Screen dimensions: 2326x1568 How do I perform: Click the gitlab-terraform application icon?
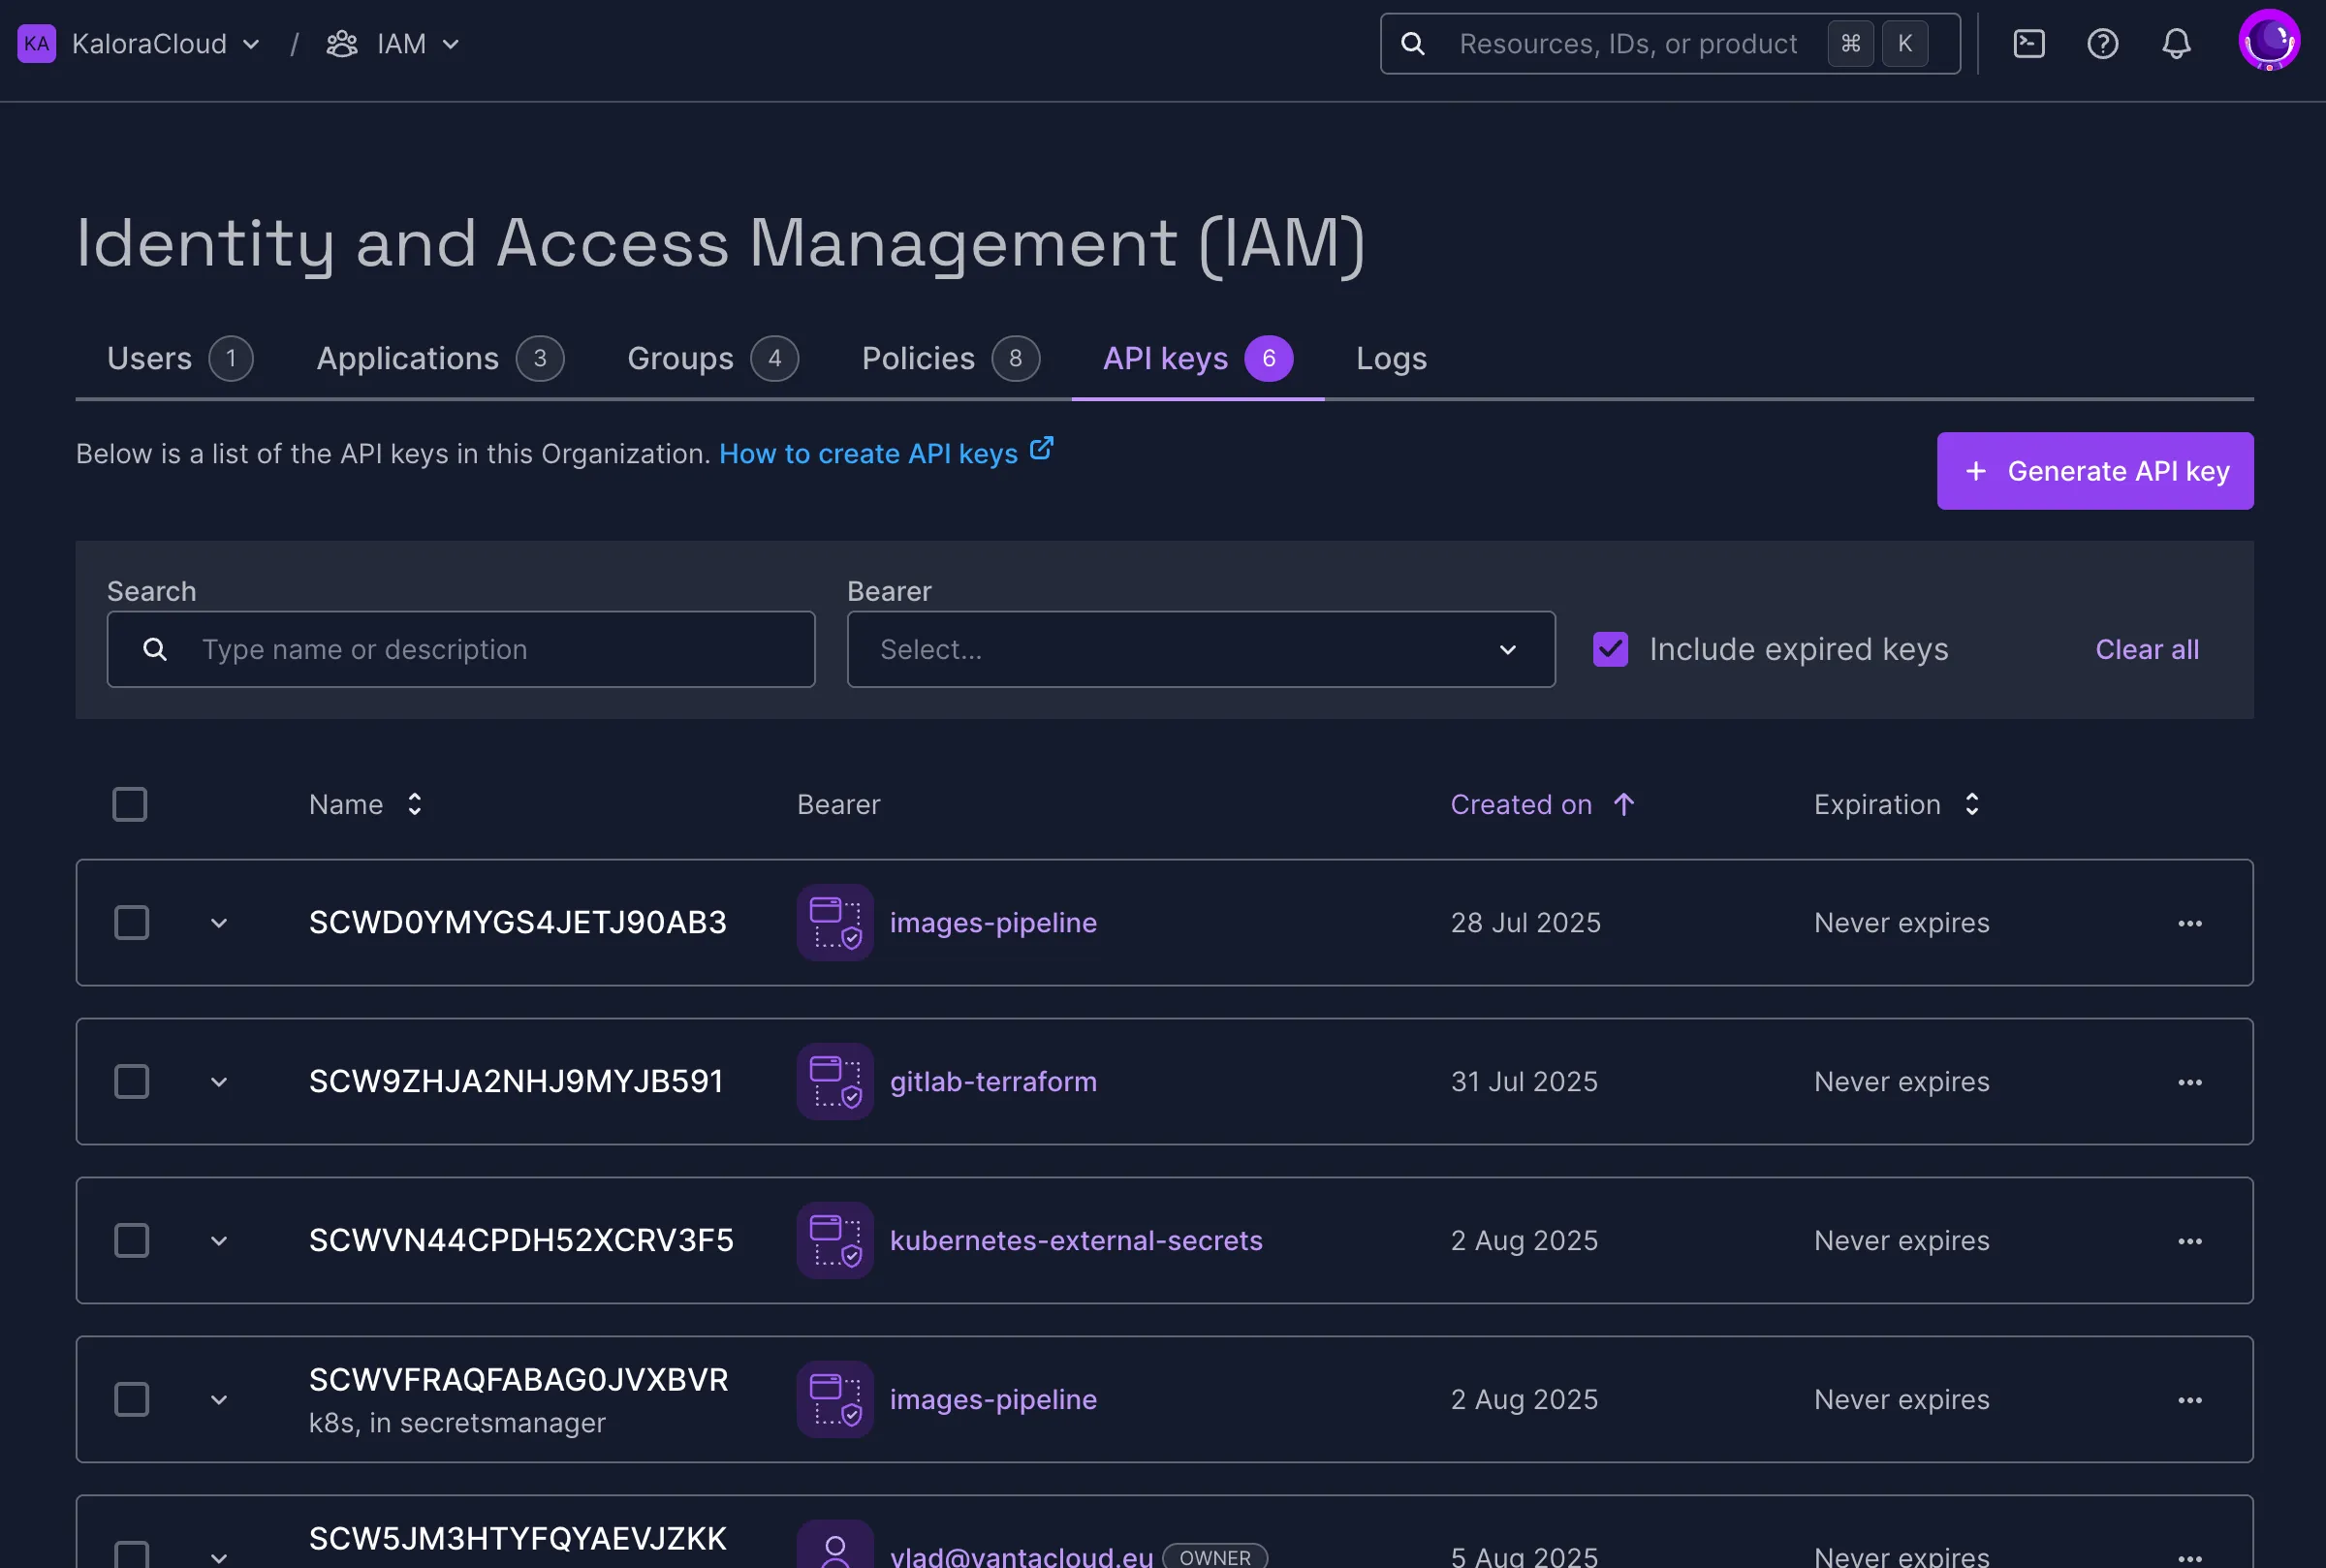[x=834, y=1082]
